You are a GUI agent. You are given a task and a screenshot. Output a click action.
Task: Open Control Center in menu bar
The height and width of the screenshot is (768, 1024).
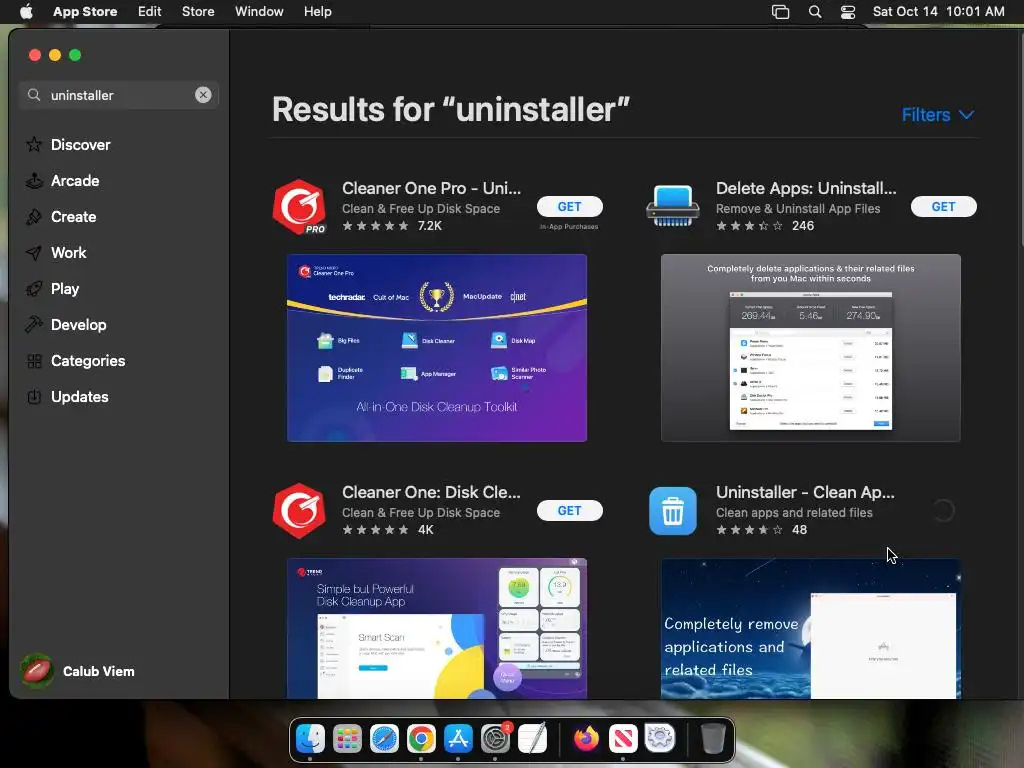click(x=848, y=12)
